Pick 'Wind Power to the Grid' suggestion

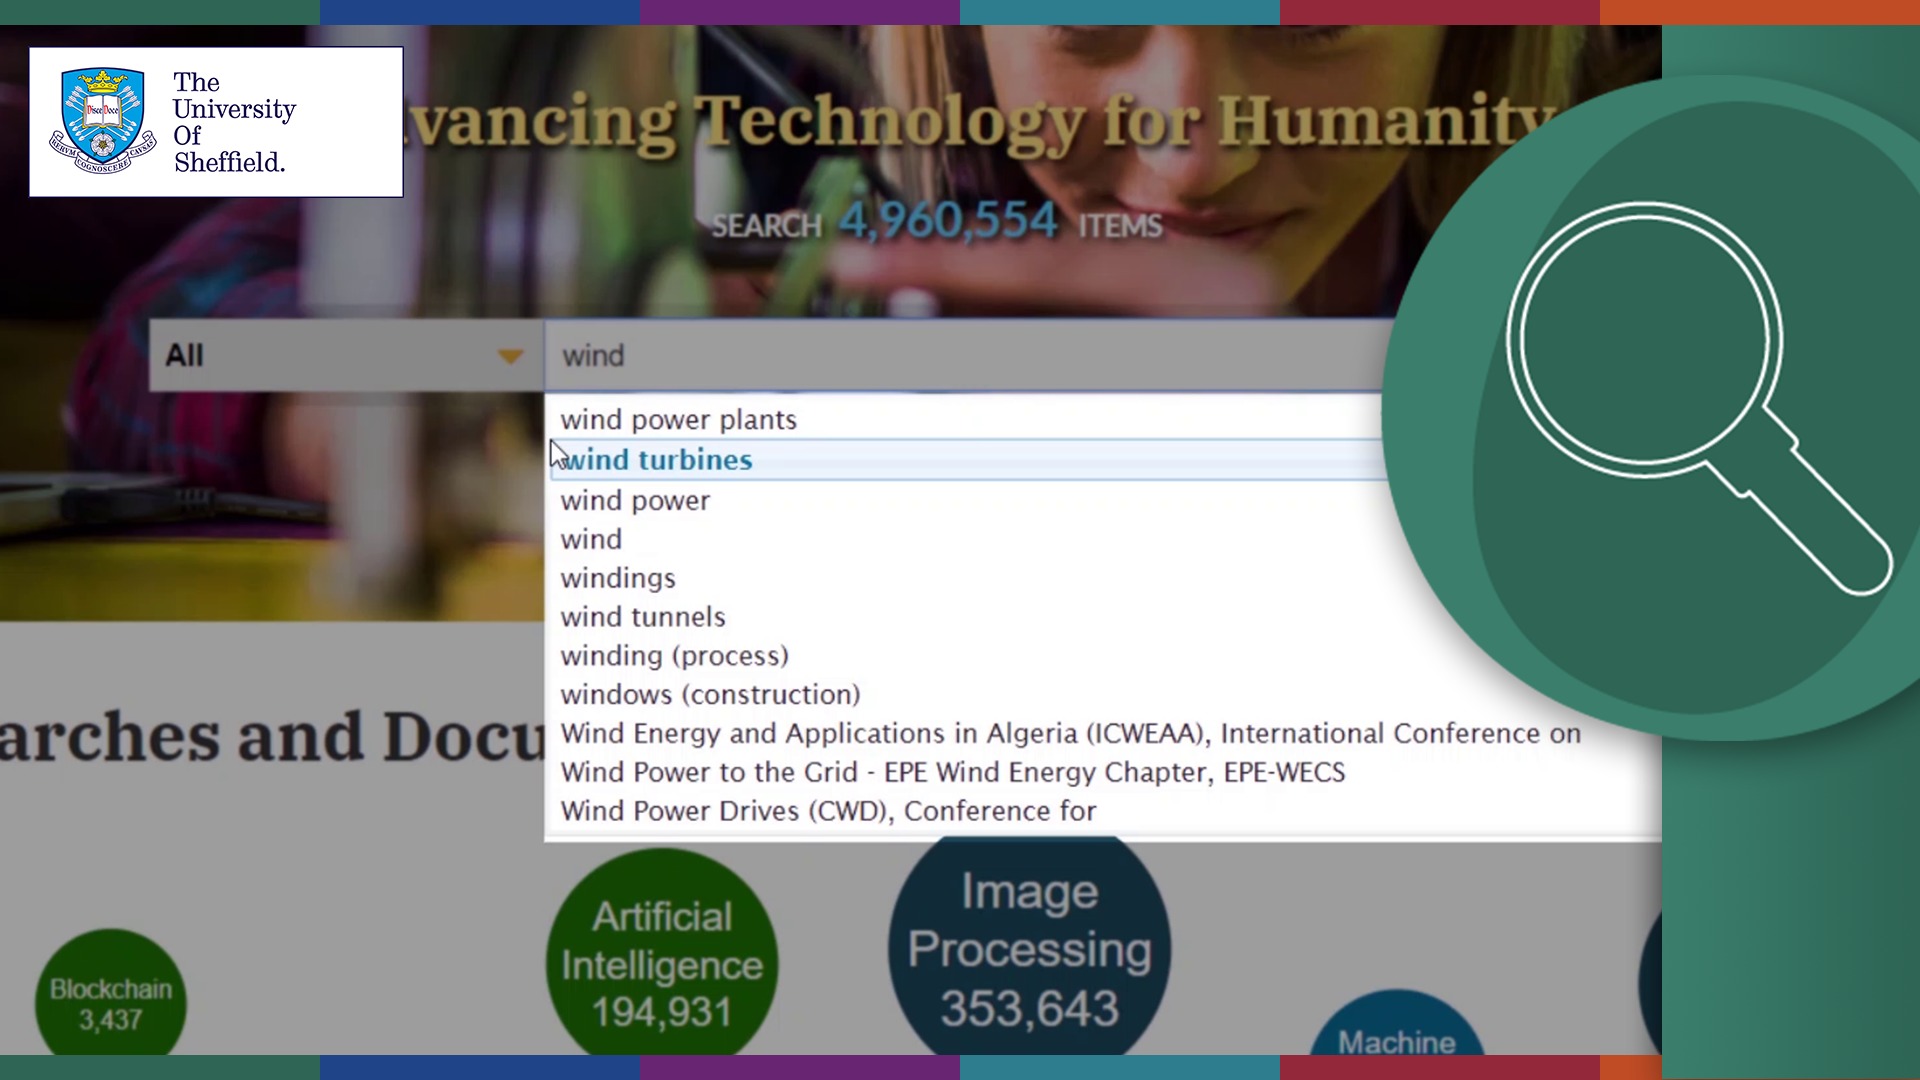pyautogui.click(x=952, y=772)
